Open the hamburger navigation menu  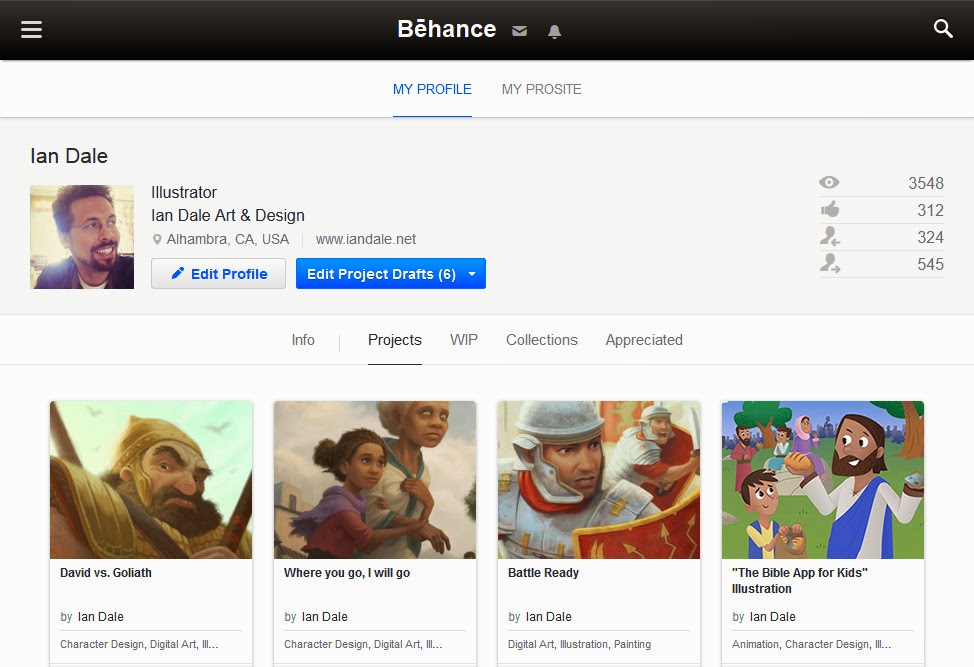point(31,29)
